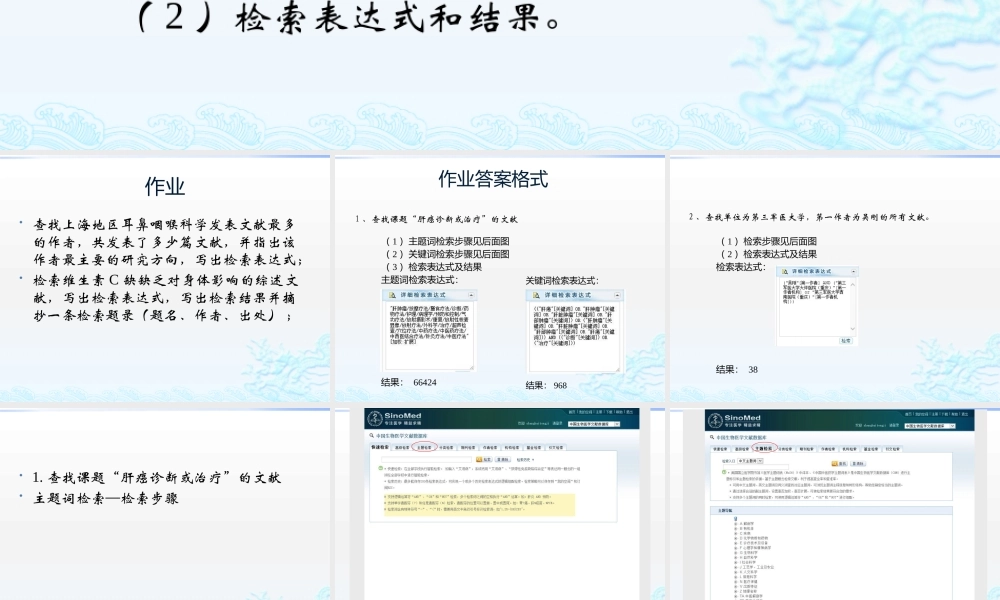This screenshot has width=1000, height=600.
Task: Click the magnifier icon beside the right database title
Action: [713, 437]
